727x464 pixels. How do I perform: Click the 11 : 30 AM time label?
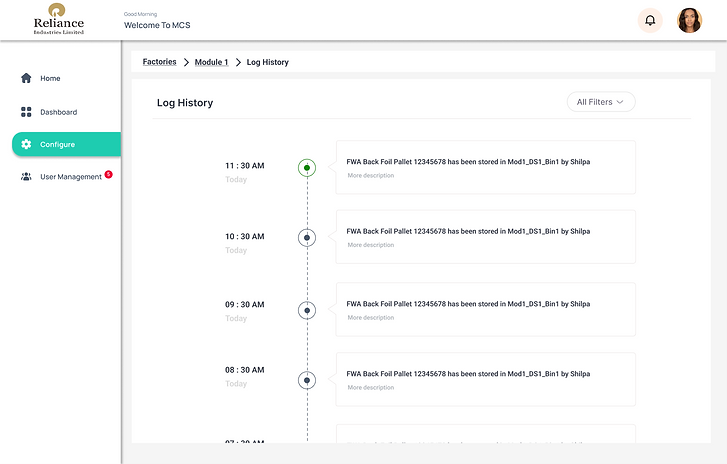tap(245, 165)
